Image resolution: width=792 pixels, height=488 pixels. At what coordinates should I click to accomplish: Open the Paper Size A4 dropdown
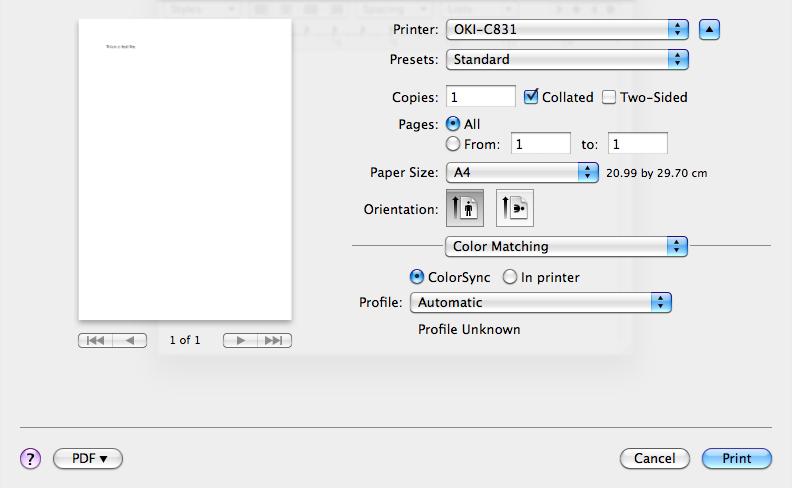pyautogui.click(x=522, y=172)
